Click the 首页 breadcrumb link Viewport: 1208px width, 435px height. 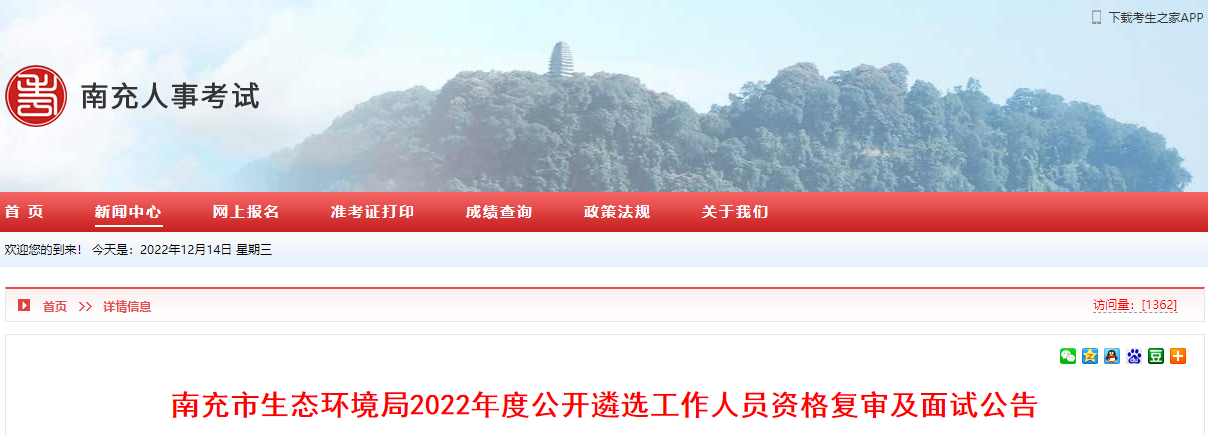55,307
